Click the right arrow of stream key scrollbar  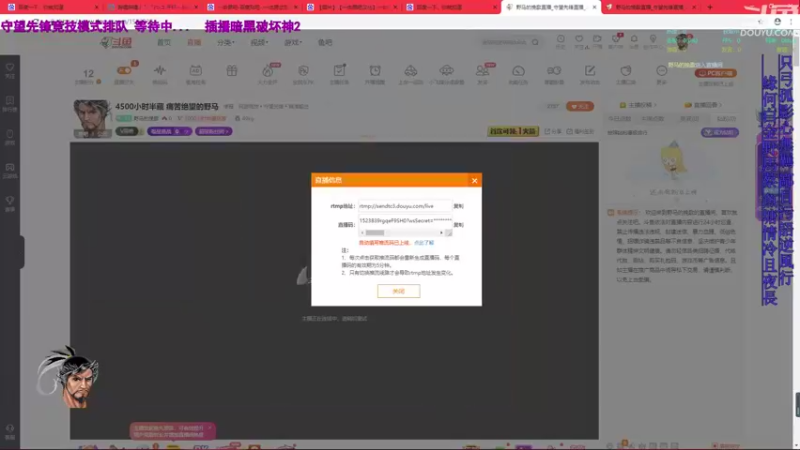pos(441,233)
